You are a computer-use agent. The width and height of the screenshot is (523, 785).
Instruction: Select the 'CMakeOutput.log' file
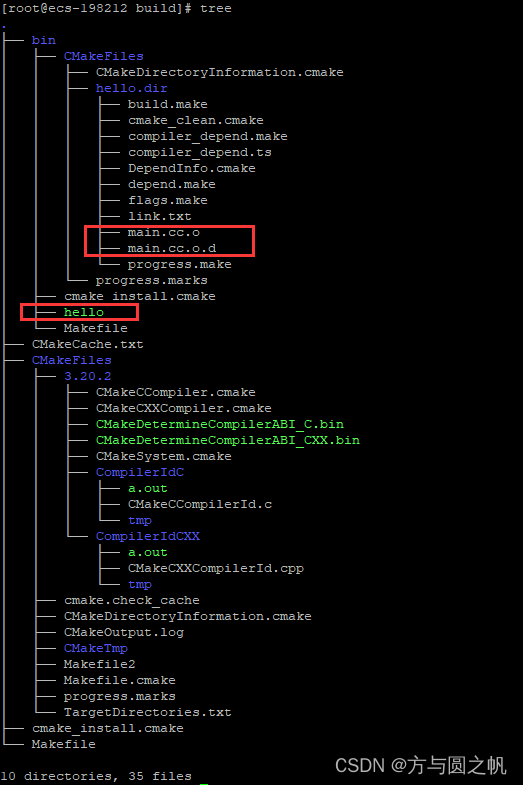124,633
